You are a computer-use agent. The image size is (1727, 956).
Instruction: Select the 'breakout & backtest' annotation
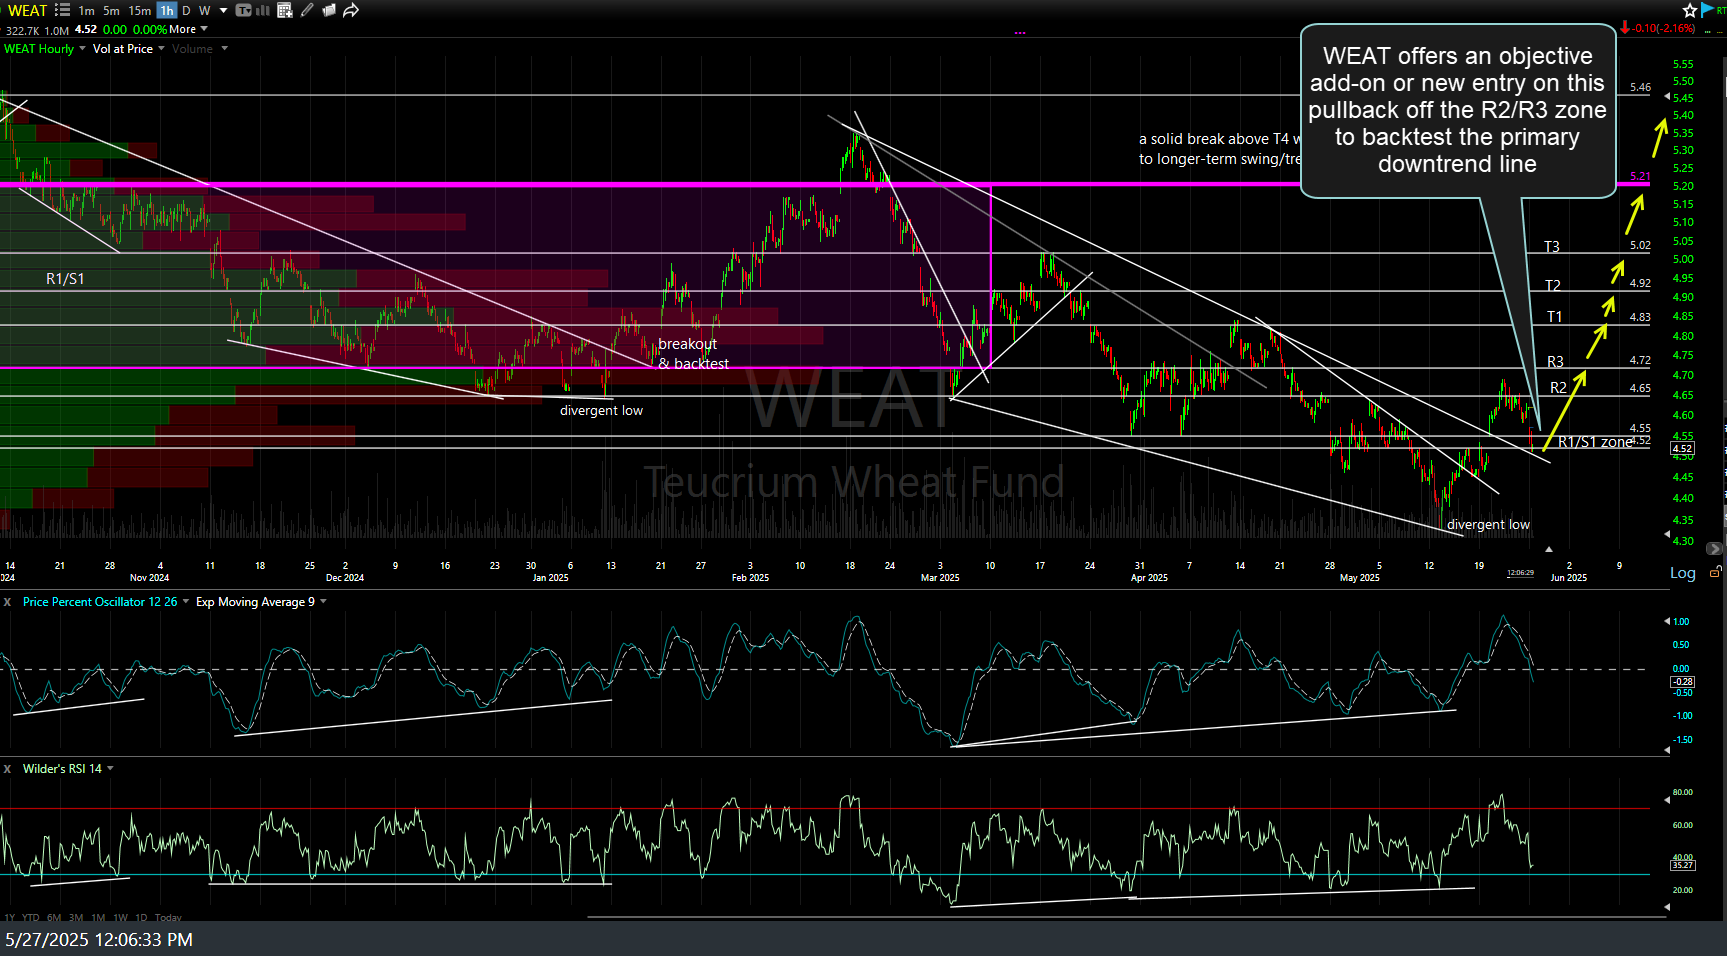[693, 354]
